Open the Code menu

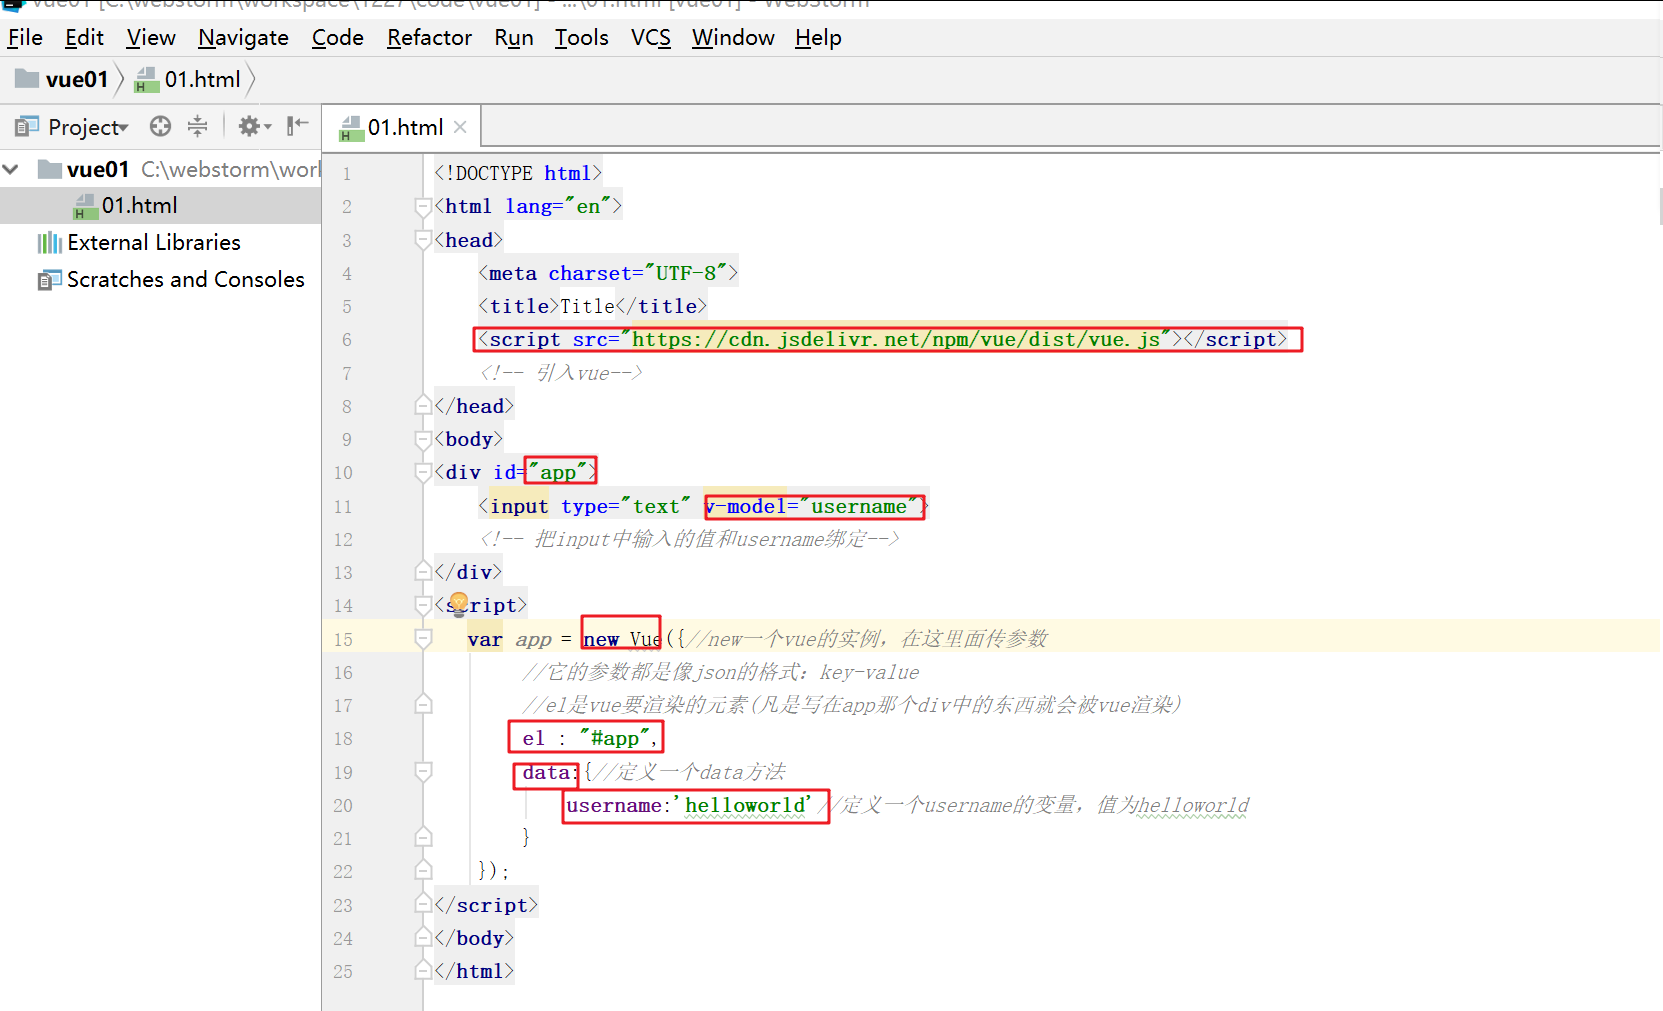tap(337, 38)
